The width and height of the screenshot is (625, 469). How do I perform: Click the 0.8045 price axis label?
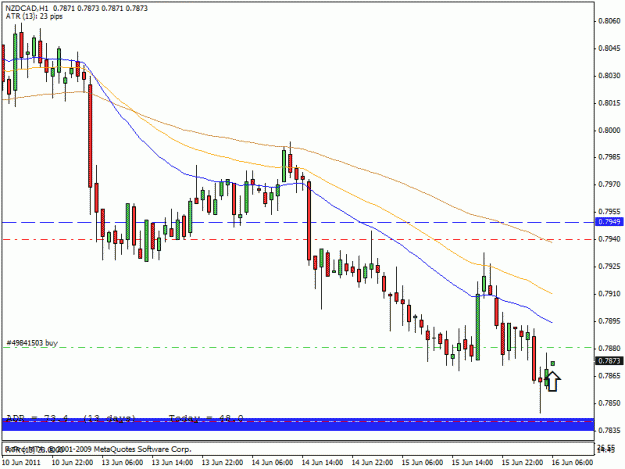coord(610,48)
